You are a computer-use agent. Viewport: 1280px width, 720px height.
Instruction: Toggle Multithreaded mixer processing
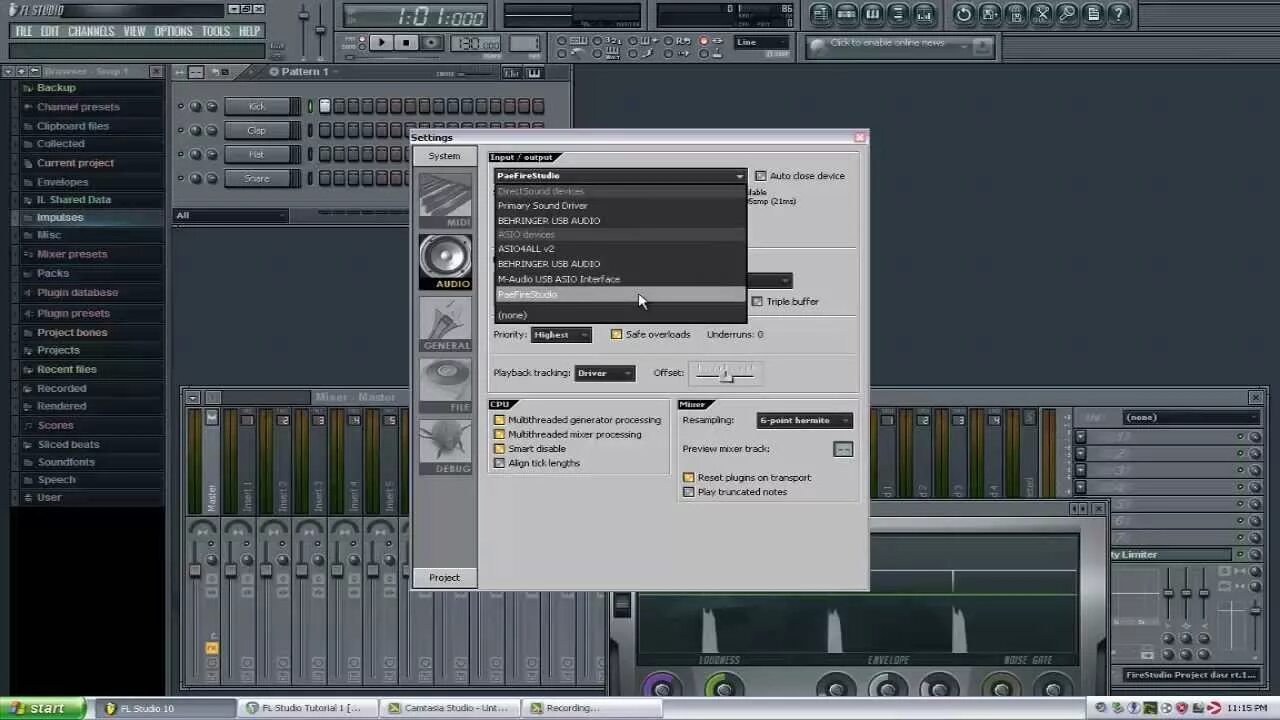(499, 434)
